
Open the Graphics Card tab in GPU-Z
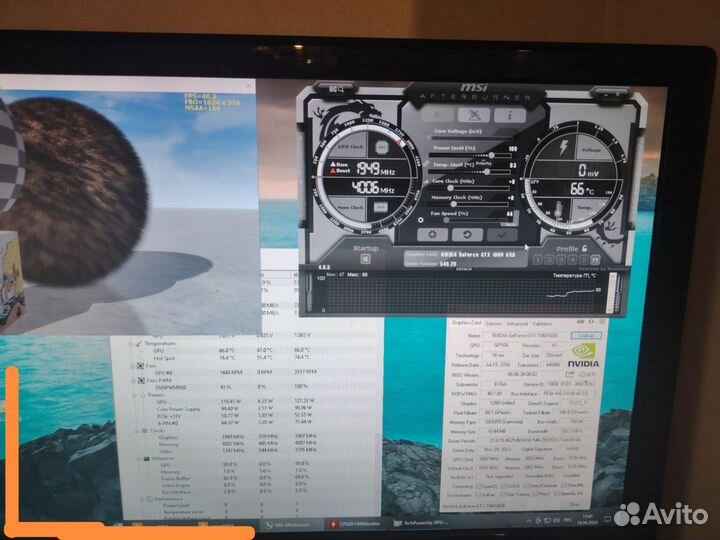click(466, 323)
